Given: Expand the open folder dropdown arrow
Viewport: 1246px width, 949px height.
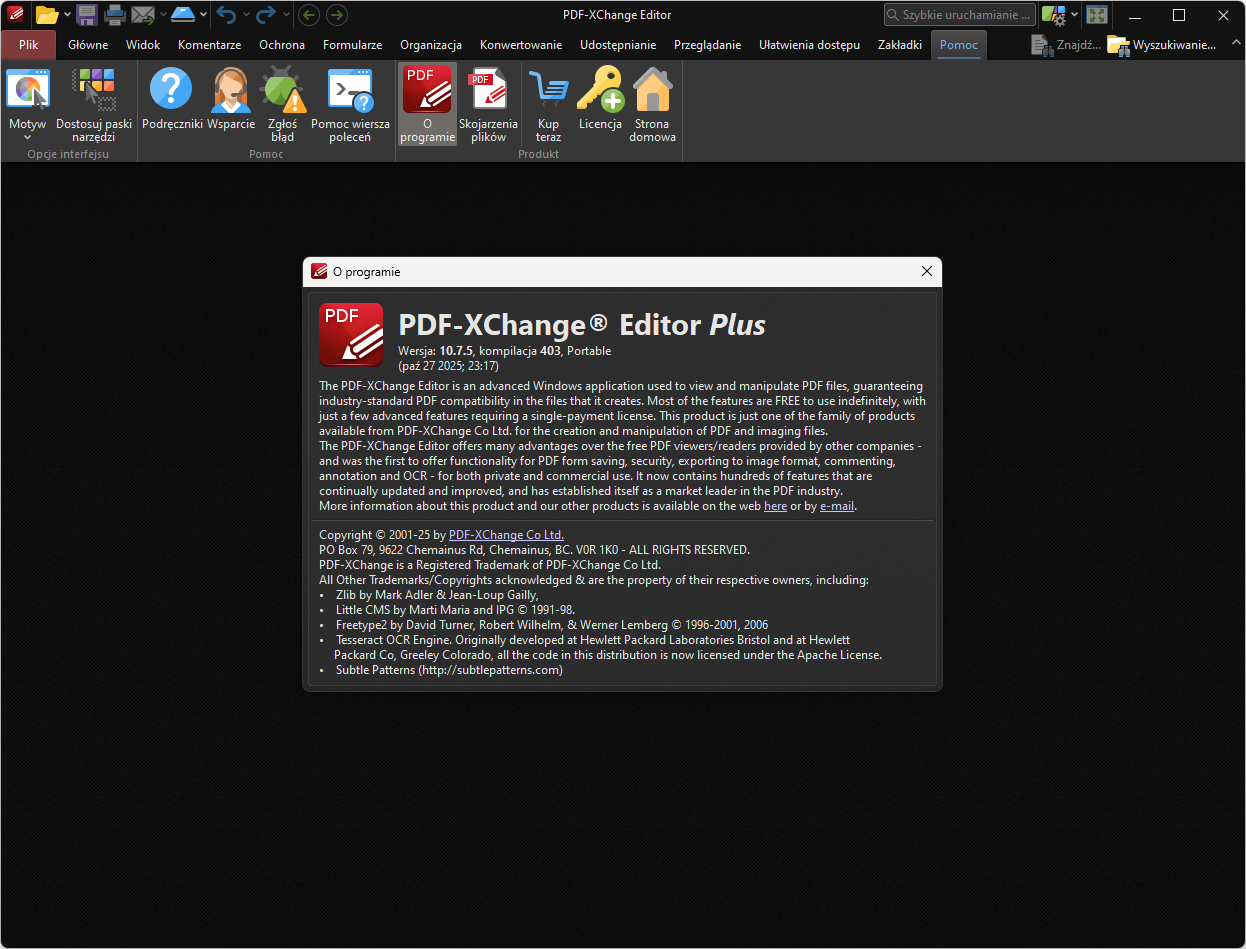Looking at the screenshot, I should click(x=67, y=15).
